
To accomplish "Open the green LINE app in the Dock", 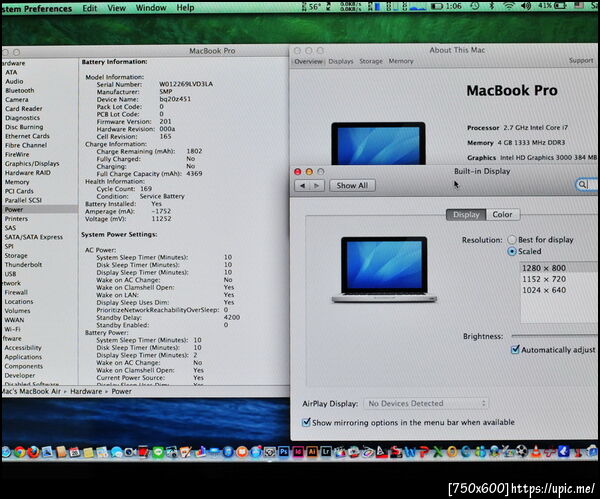I will point(158,452).
